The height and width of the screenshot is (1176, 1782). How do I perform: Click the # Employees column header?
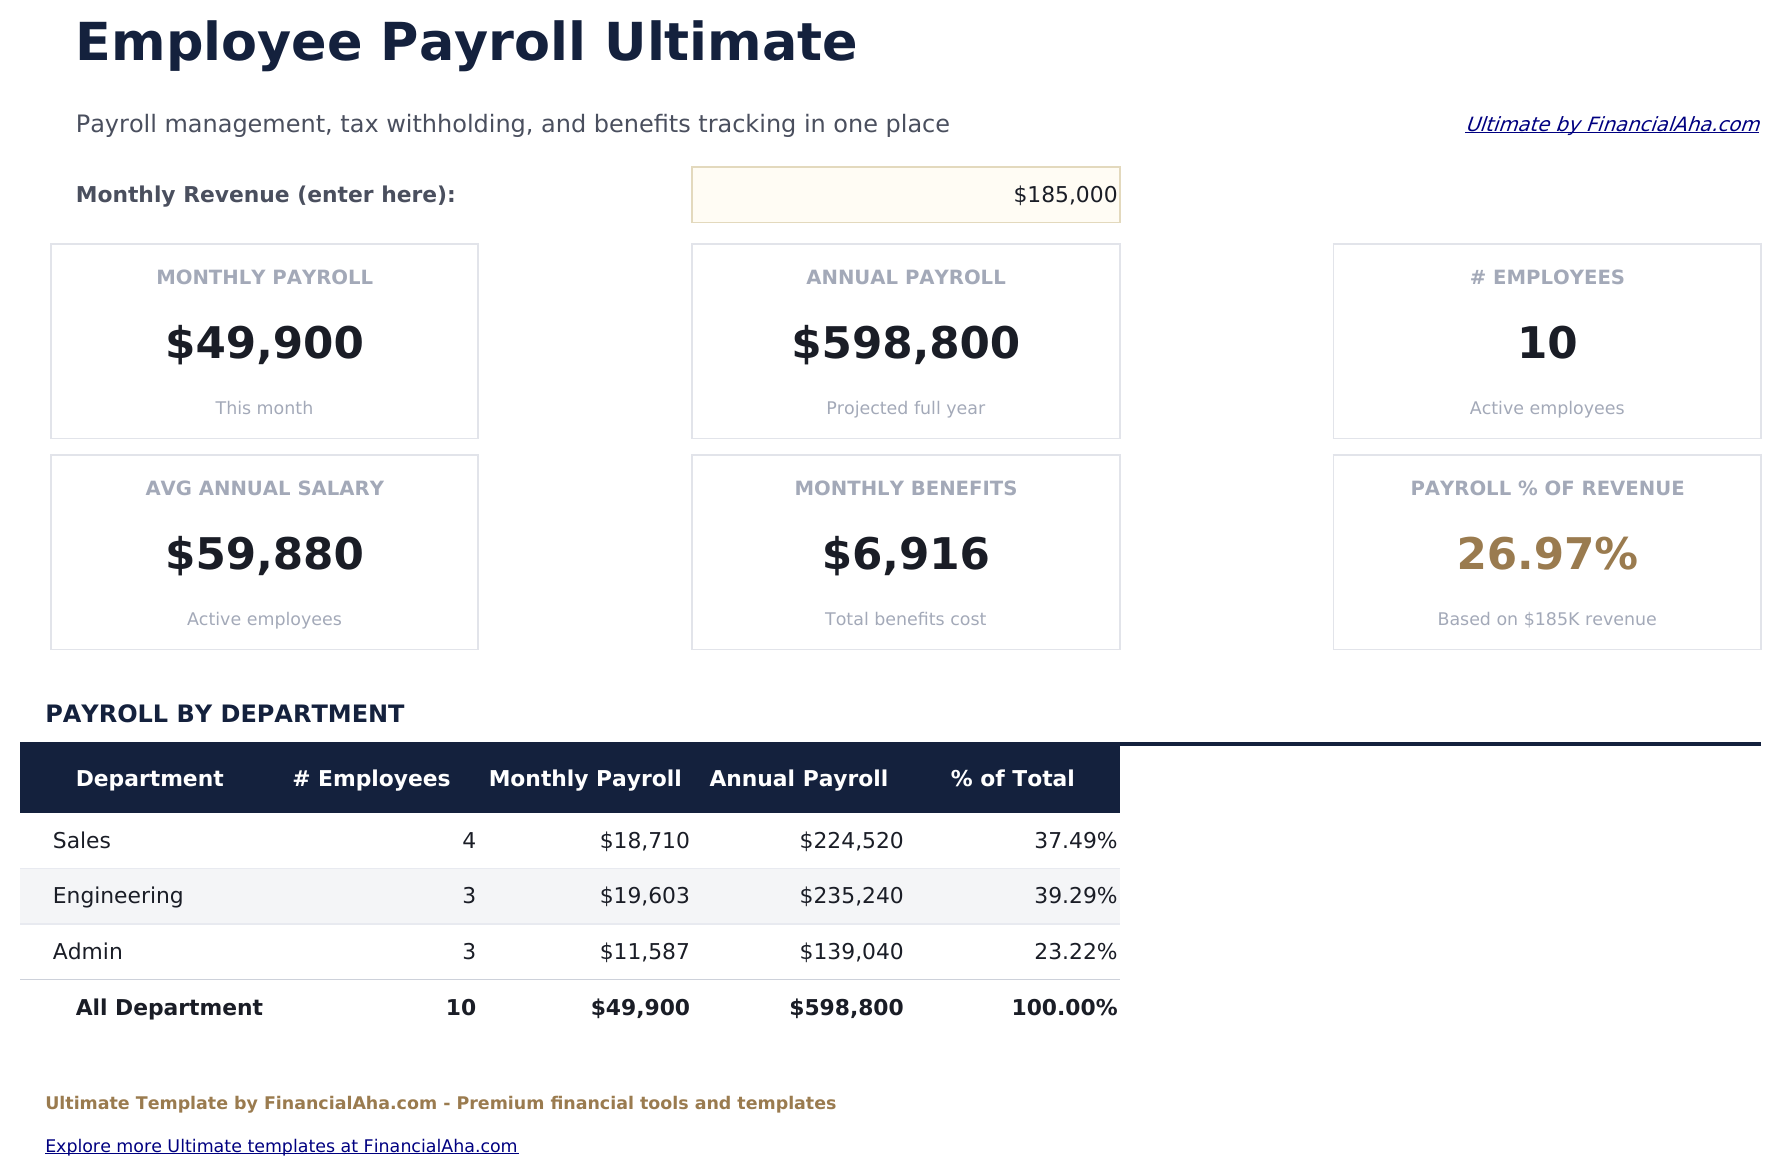coord(371,778)
